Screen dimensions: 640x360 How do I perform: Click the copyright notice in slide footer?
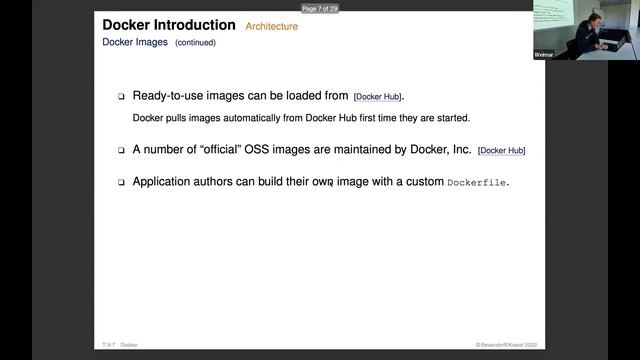click(506, 345)
